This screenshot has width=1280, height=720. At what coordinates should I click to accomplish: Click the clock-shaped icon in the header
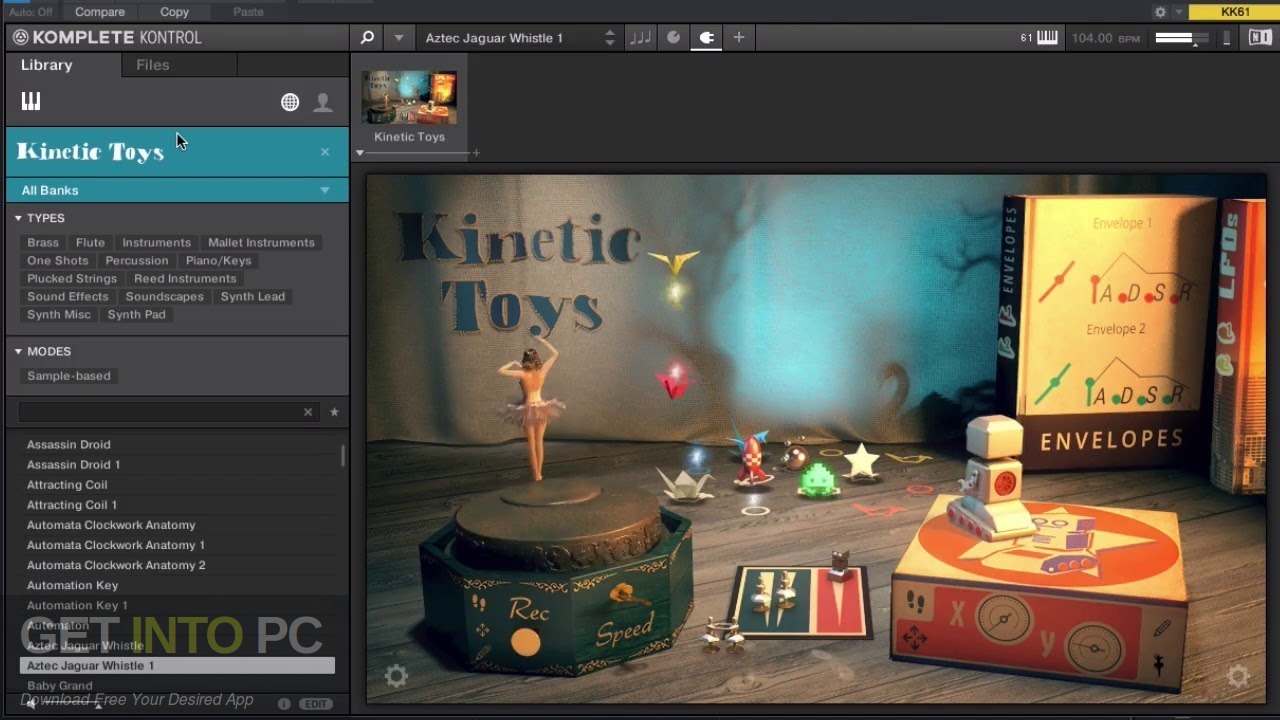pos(674,38)
